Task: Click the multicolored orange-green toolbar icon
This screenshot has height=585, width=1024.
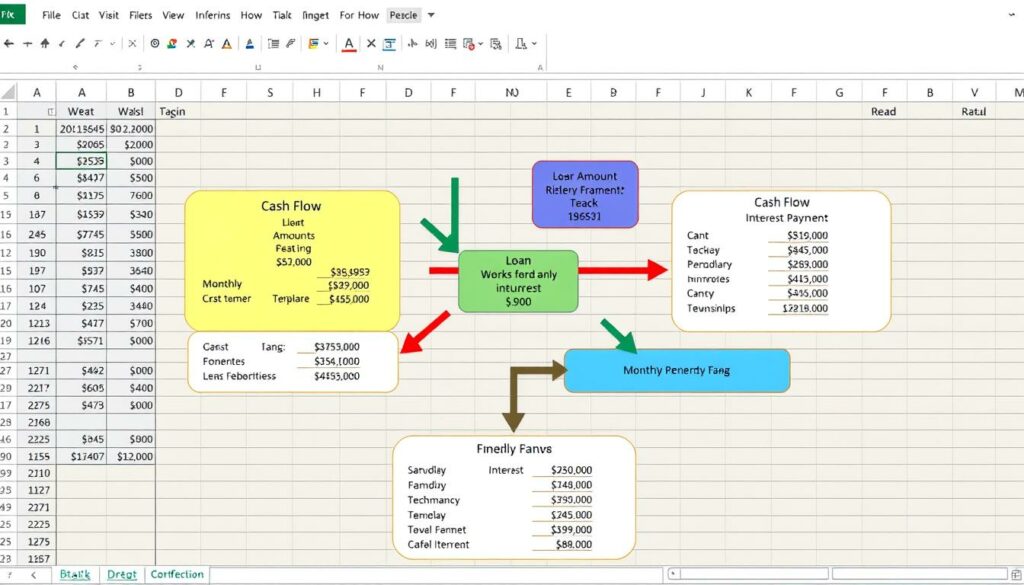Action: point(172,44)
